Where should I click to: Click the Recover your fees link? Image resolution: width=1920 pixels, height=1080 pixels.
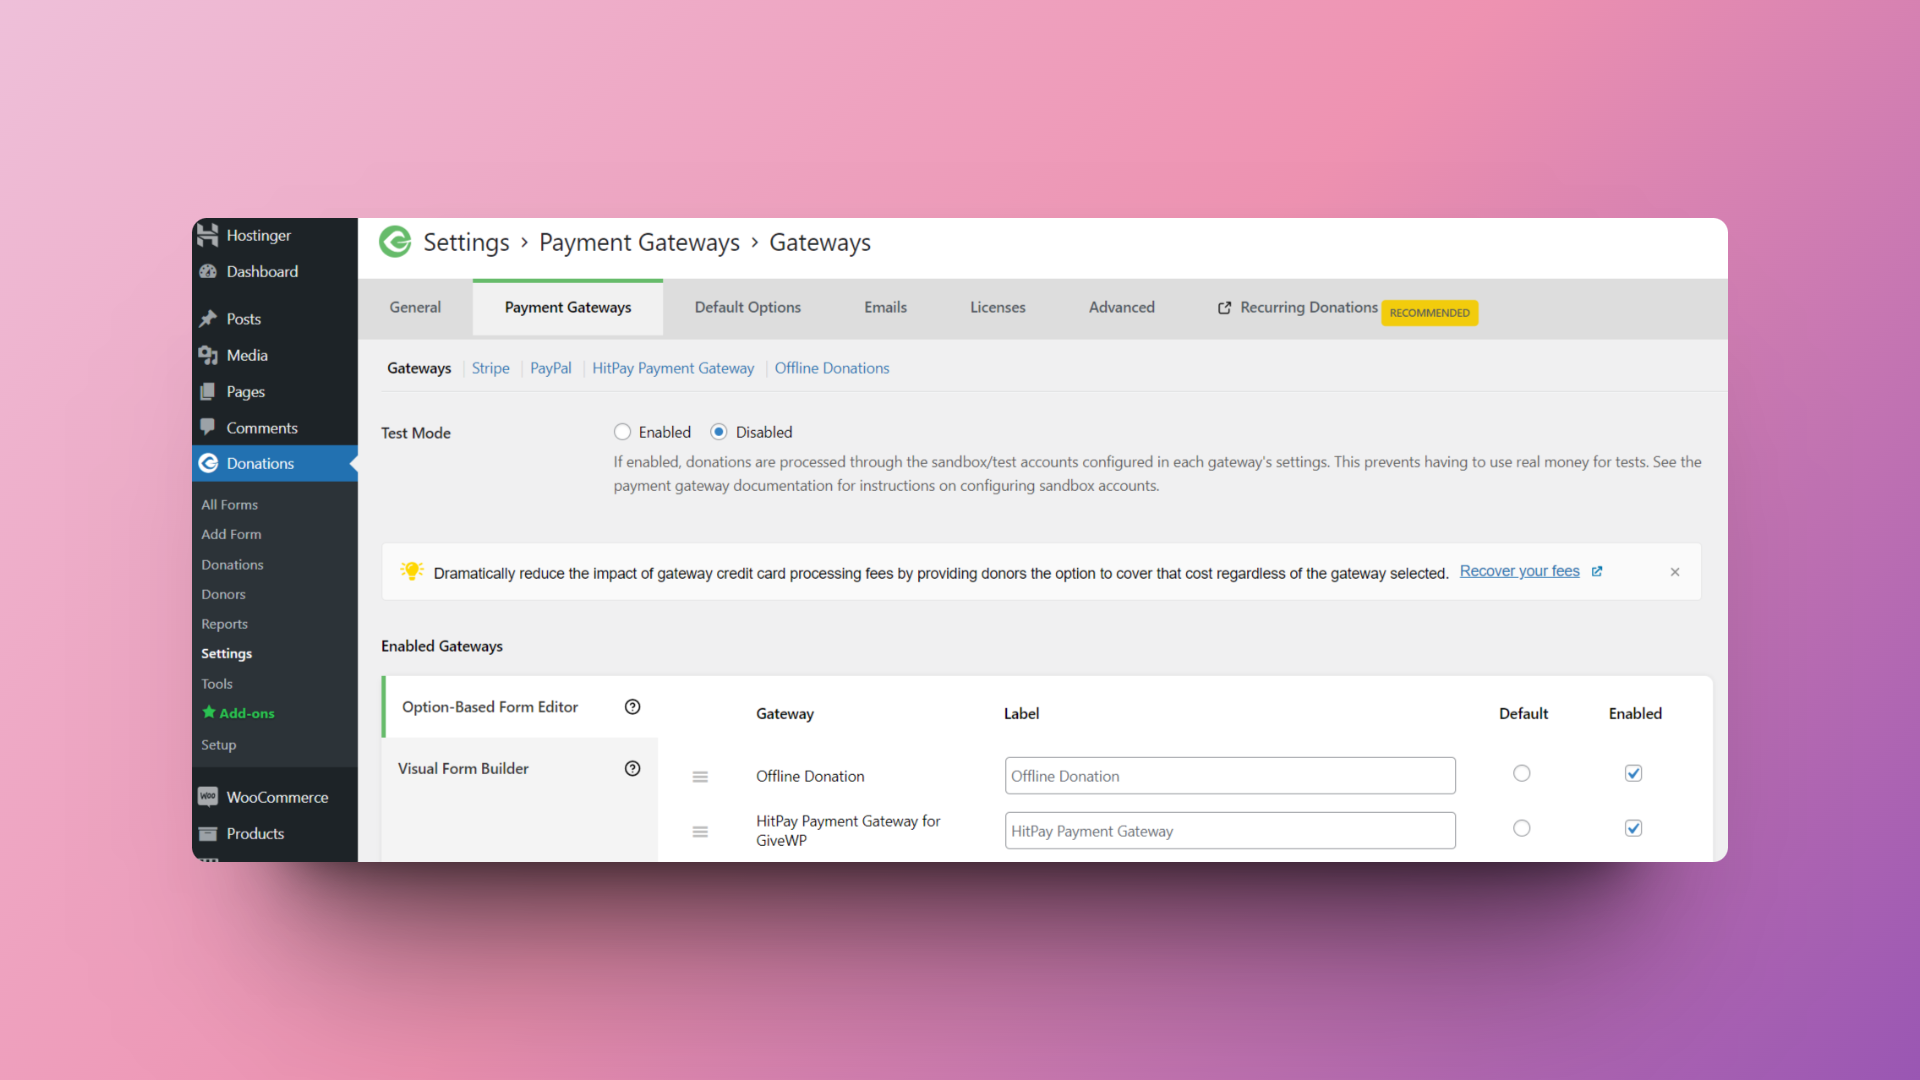[1520, 571]
